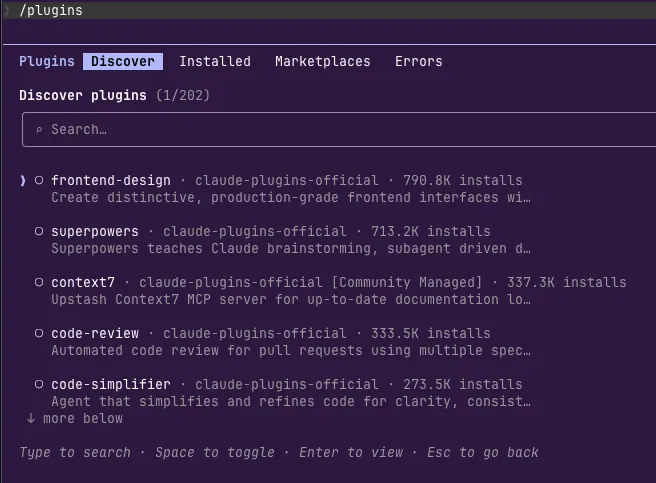
Task: Click the 'Space to toggle' hint
Action: (215, 452)
